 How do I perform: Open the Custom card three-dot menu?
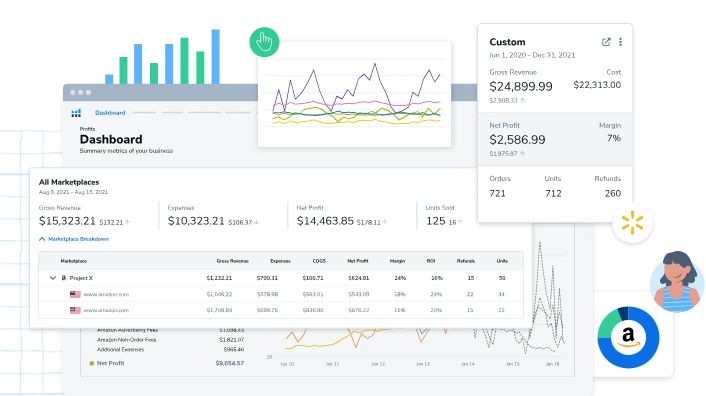coord(620,42)
